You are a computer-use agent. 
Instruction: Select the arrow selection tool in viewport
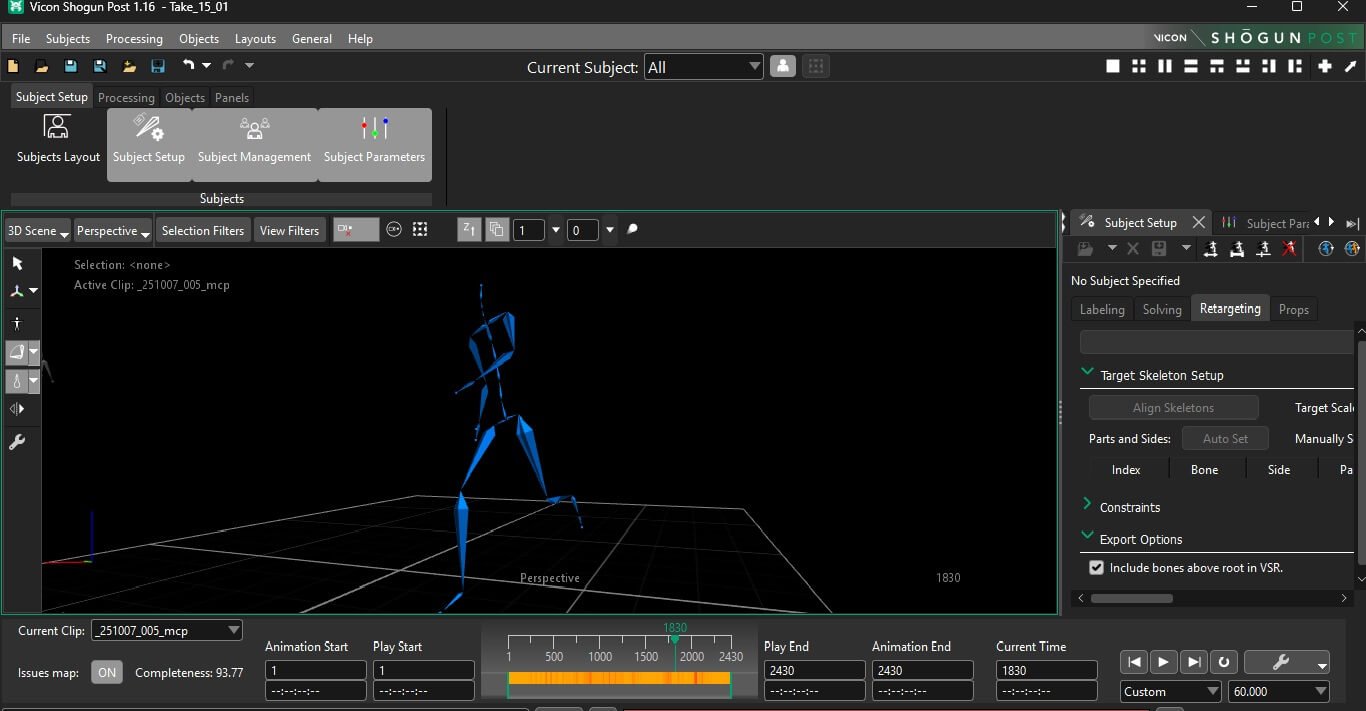(17, 263)
